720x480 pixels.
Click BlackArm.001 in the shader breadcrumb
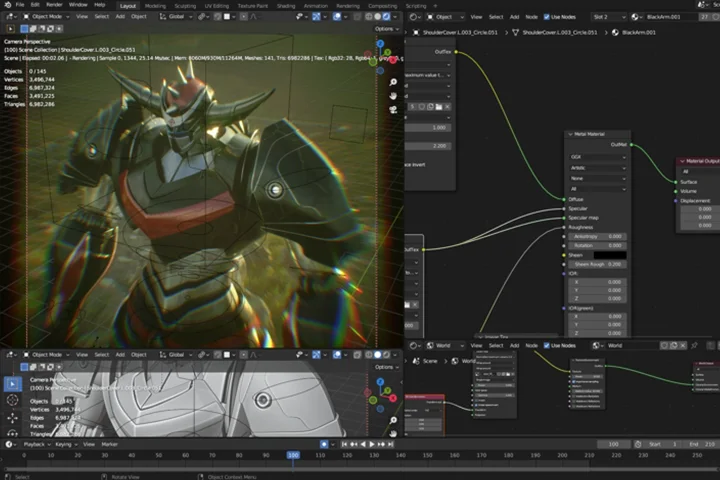[x=639, y=33]
